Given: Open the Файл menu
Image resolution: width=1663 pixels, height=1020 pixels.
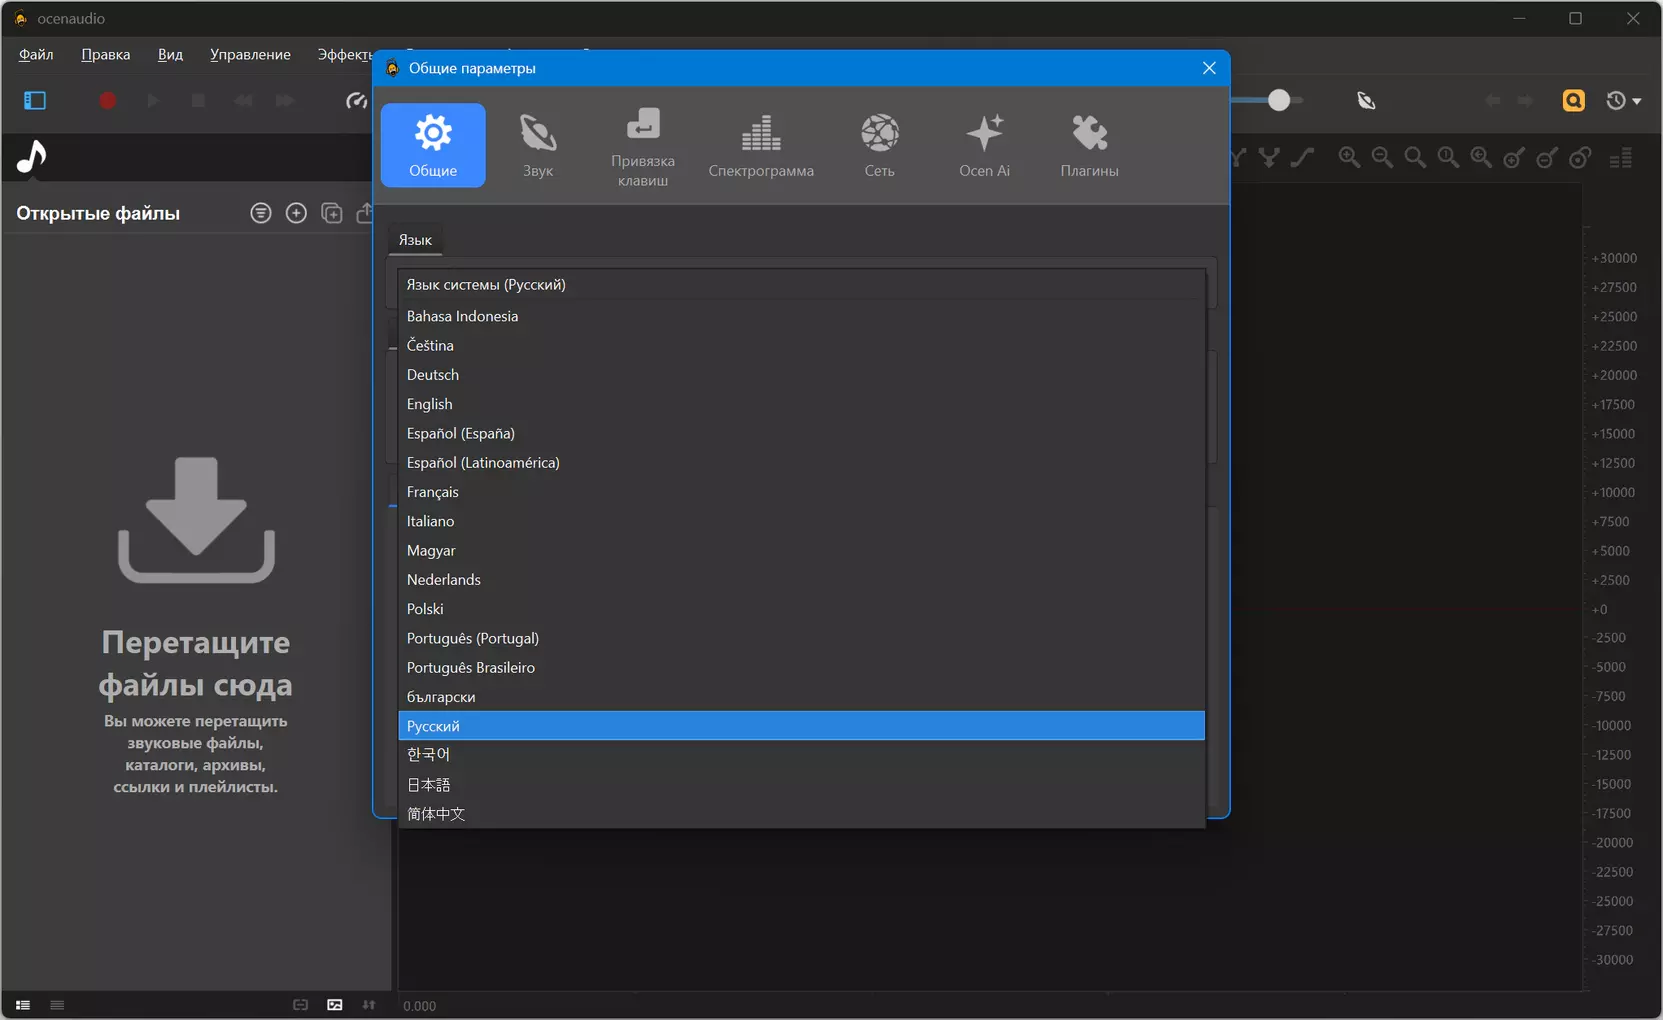Looking at the screenshot, I should (x=36, y=54).
